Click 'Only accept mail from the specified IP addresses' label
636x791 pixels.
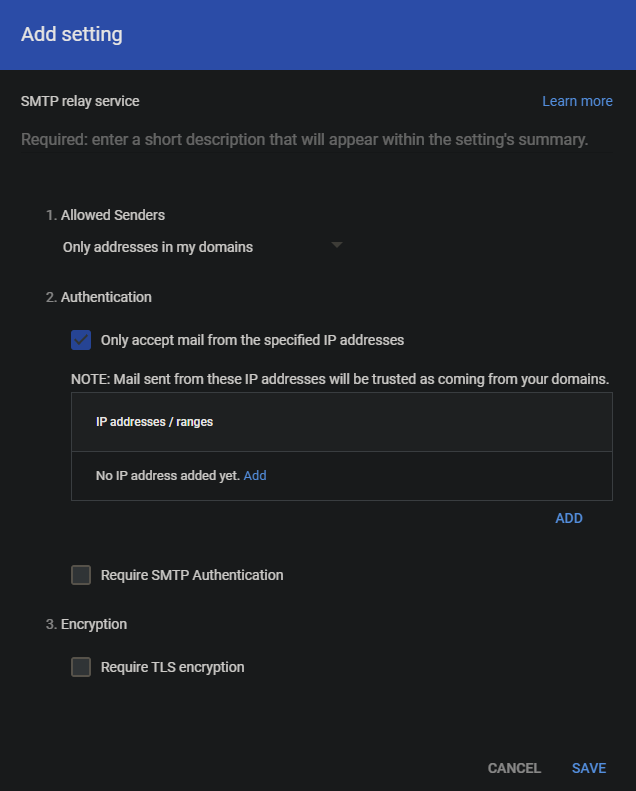click(252, 340)
